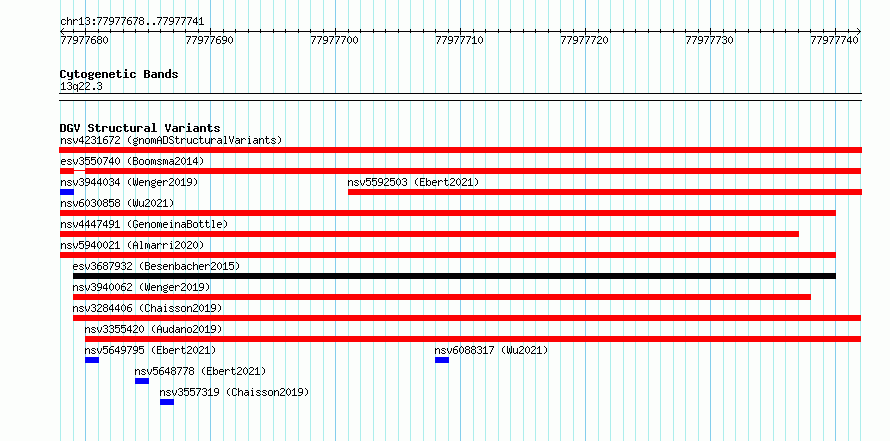Viewport: 890px width, 441px height.
Task: Open nsv5592503 (Ebert2021) label
Action: tap(413, 182)
